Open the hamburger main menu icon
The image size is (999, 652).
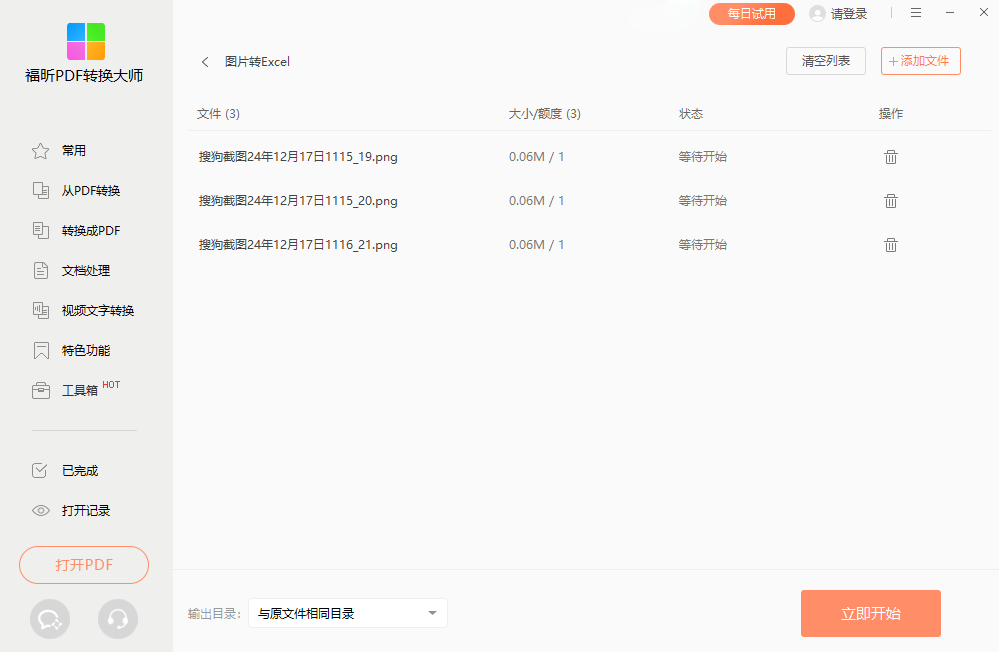pos(915,13)
